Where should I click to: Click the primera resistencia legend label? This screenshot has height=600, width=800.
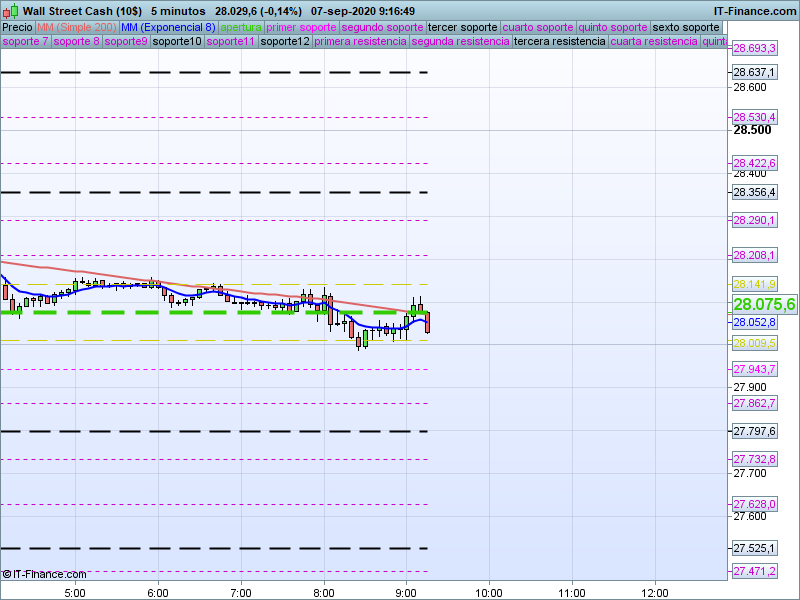[x=360, y=41]
